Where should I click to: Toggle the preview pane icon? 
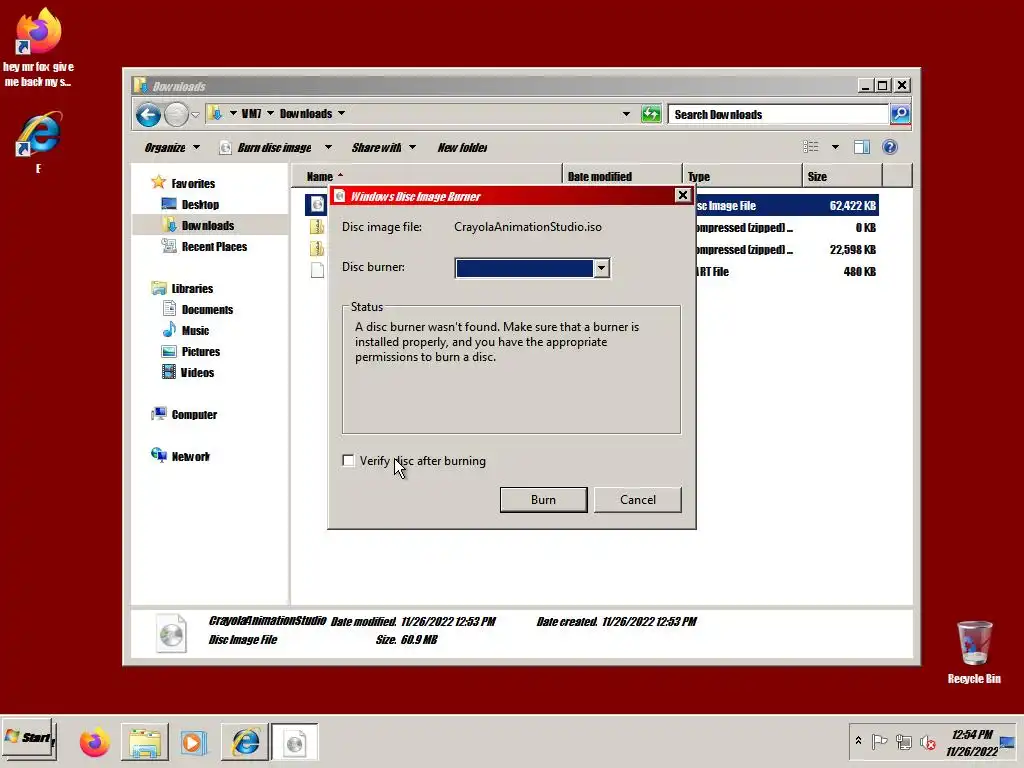pos(861,147)
